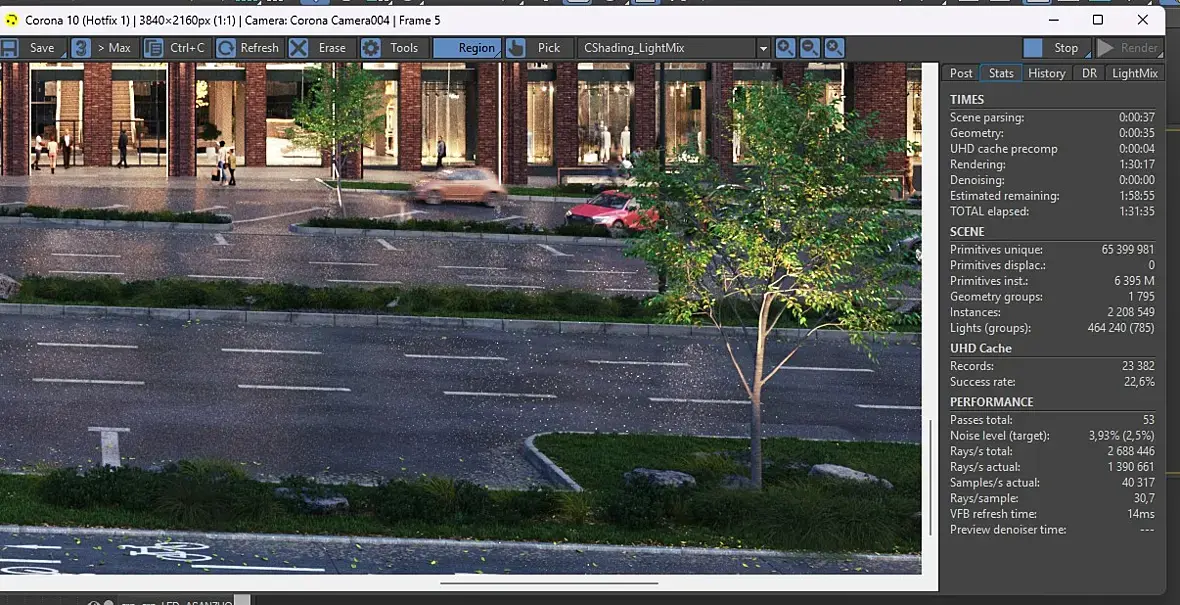
Task: Click the Passes total value 53
Action: (1148, 420)
